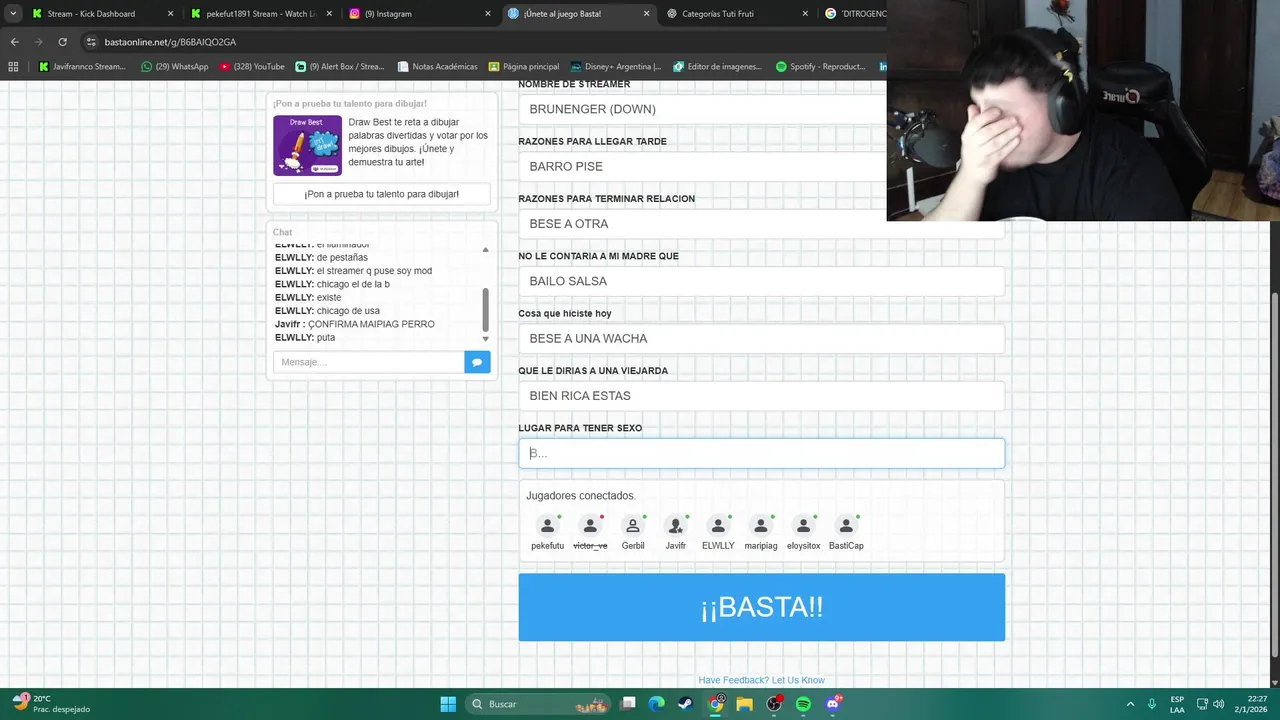
Task: Click Gerbil player avatar icon
Action: click(x=633, y=526)
